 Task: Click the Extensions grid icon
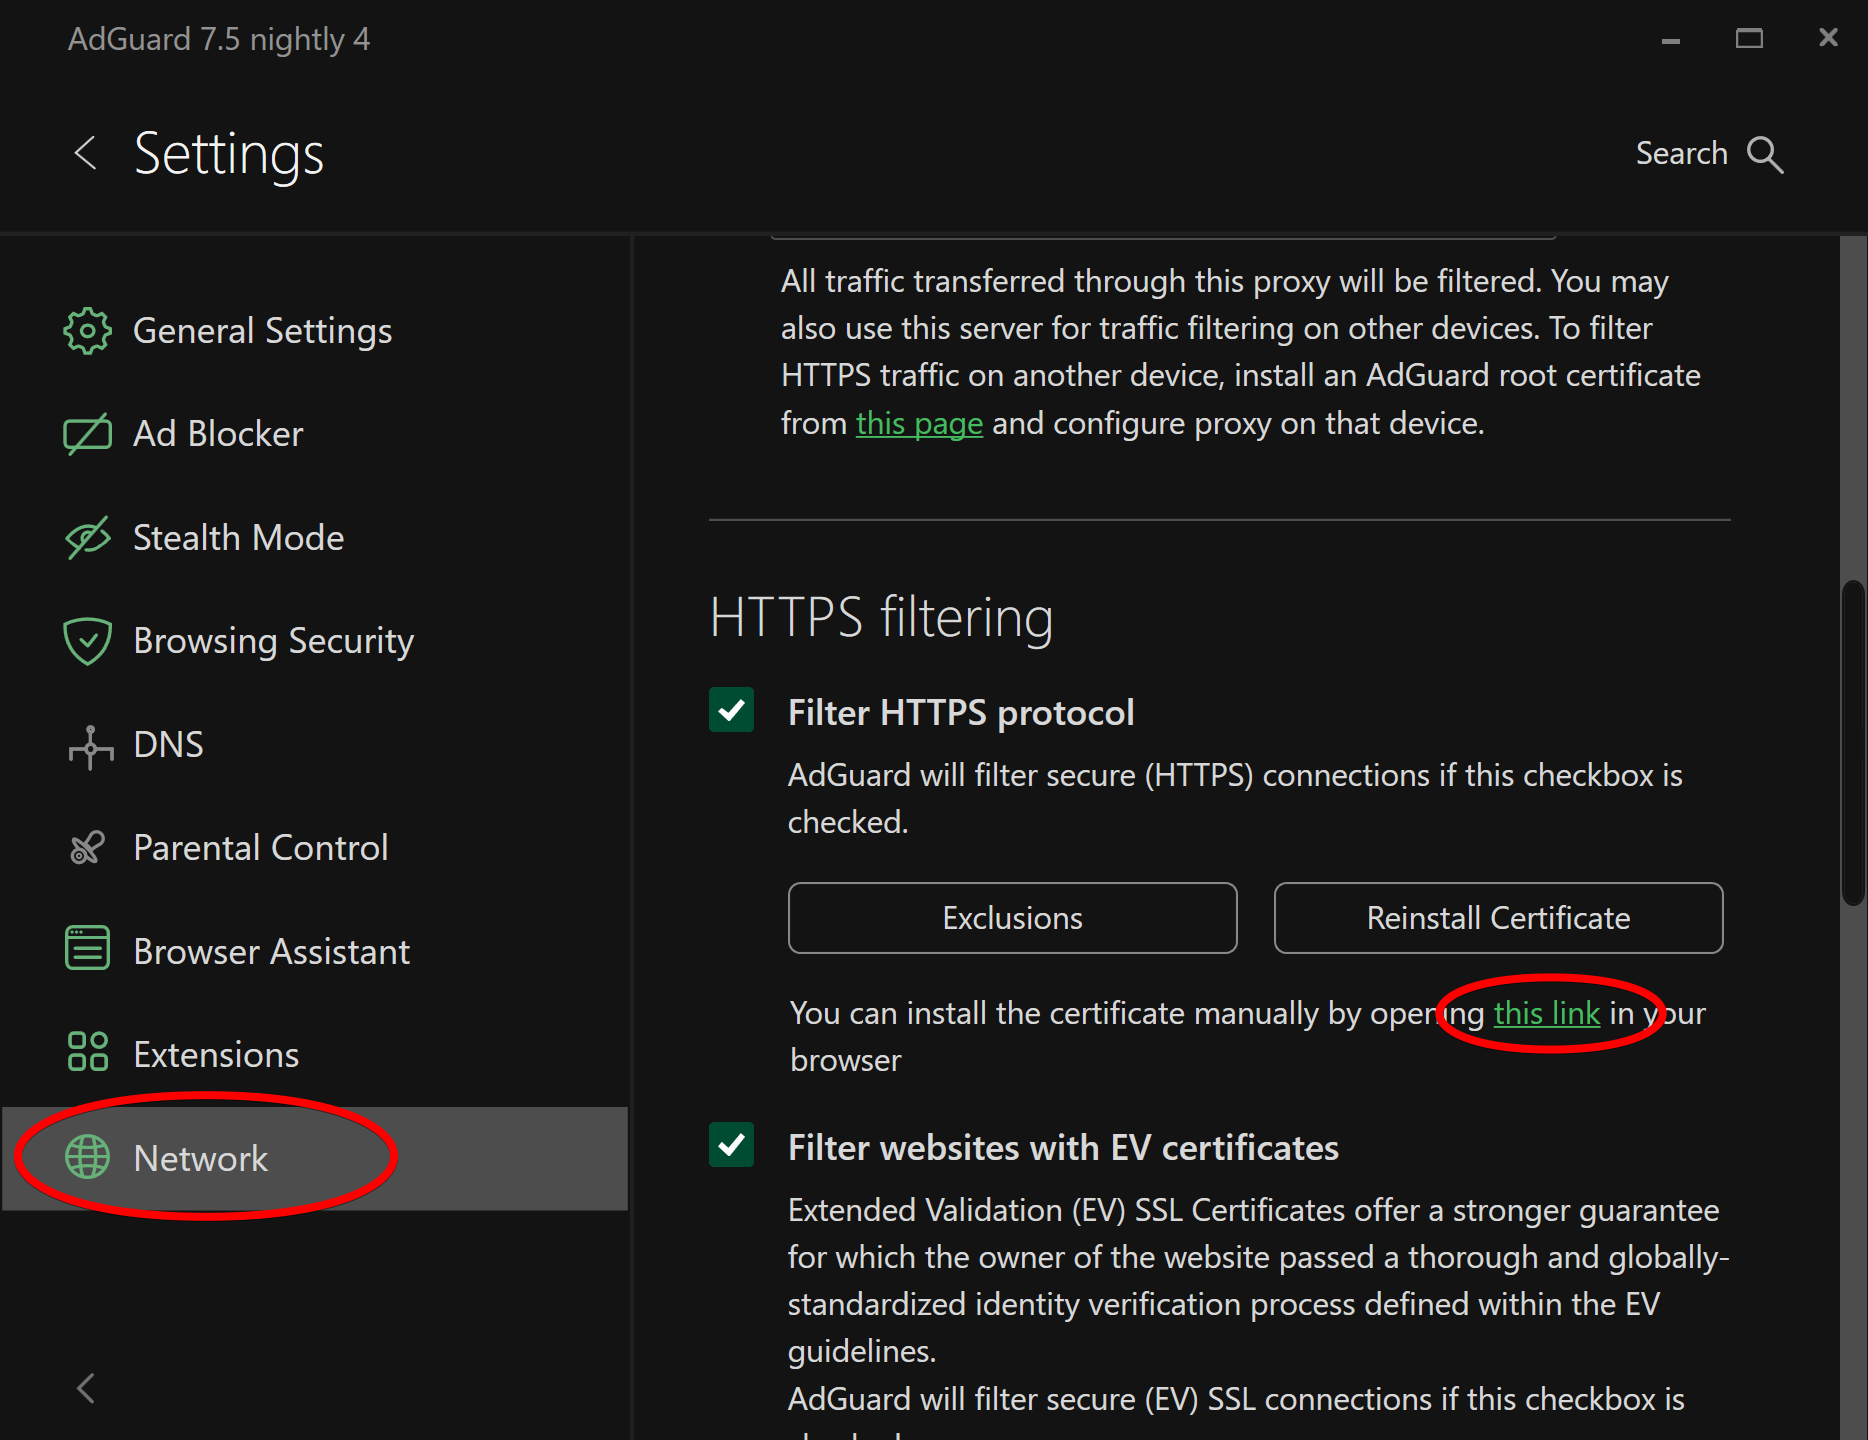87,1052
